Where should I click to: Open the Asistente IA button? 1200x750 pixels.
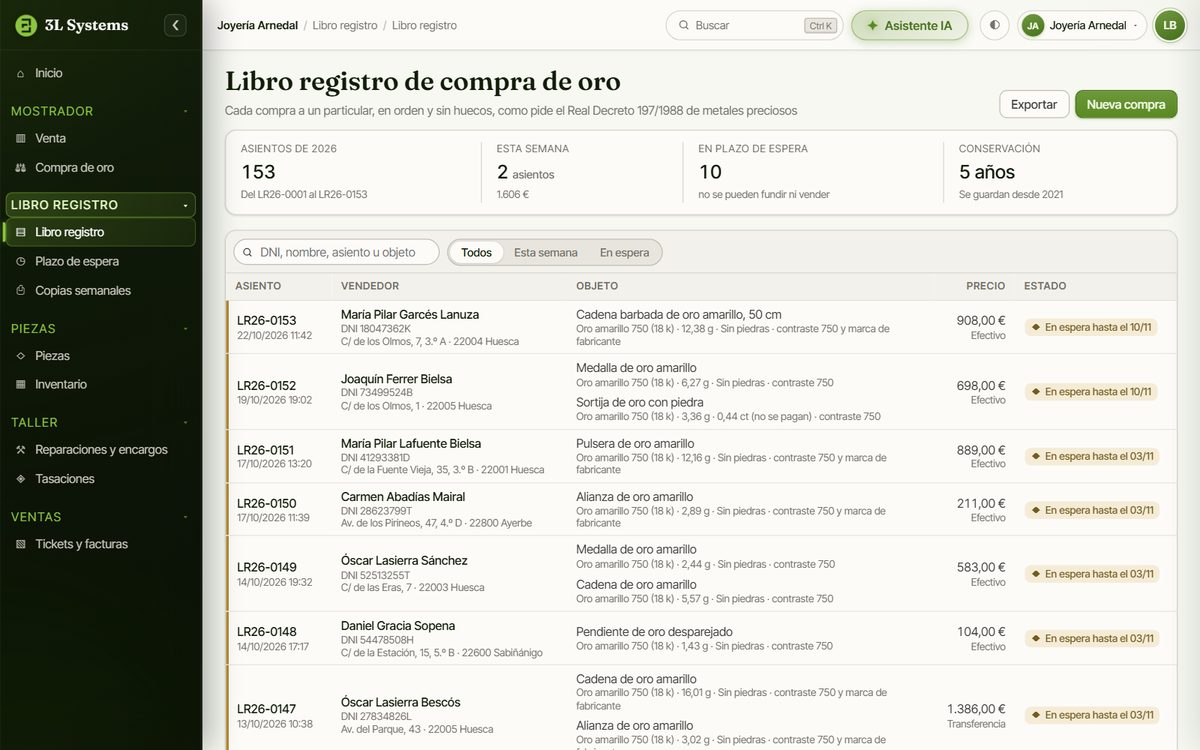(x=910, y=25)
